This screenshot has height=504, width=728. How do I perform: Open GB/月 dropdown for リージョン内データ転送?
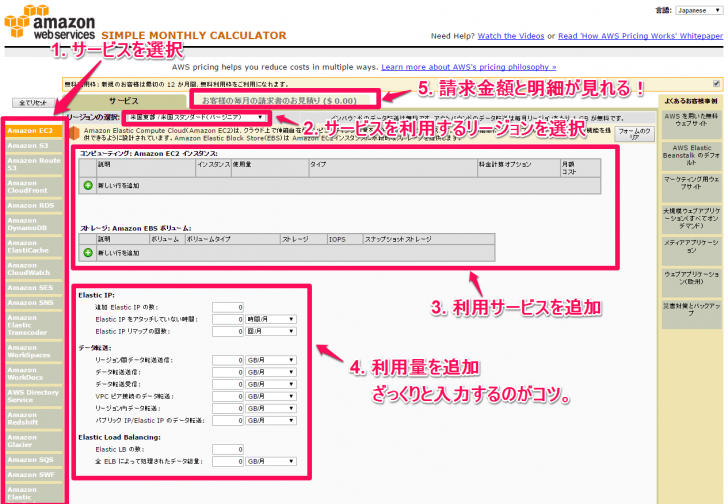pyautogui.click(x=271, y=408)
